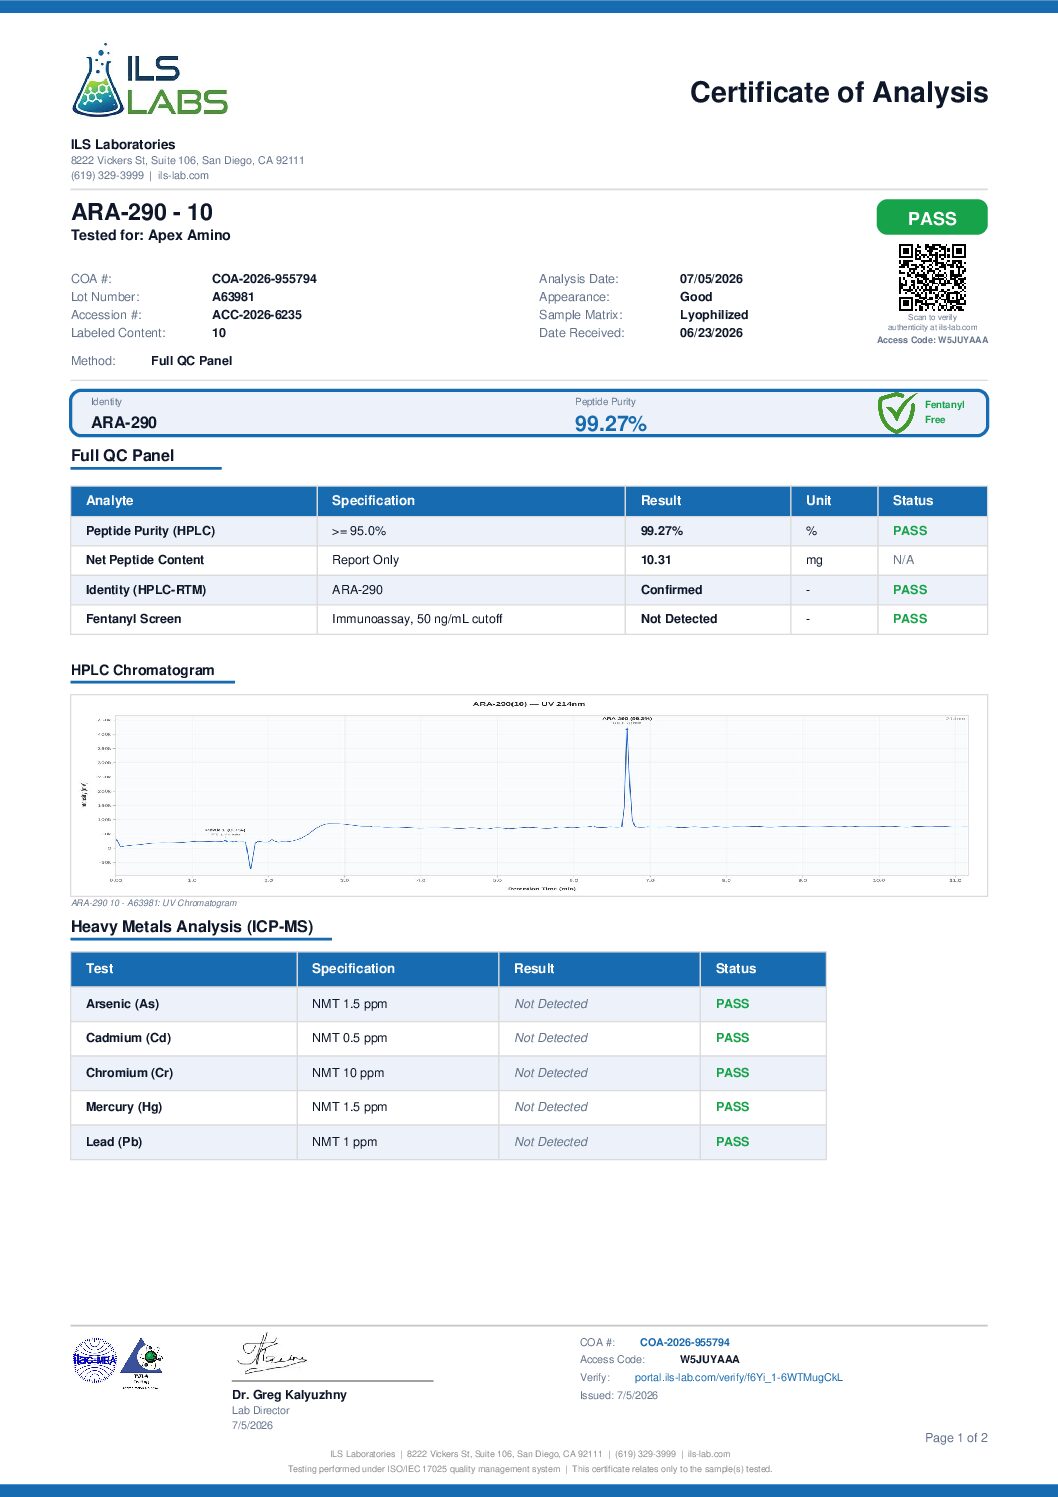The image size is (1058, 1497).
Task: Click N/A status in Net Peptide Content row
Action: pyautogui.click(x=903, y=560)
